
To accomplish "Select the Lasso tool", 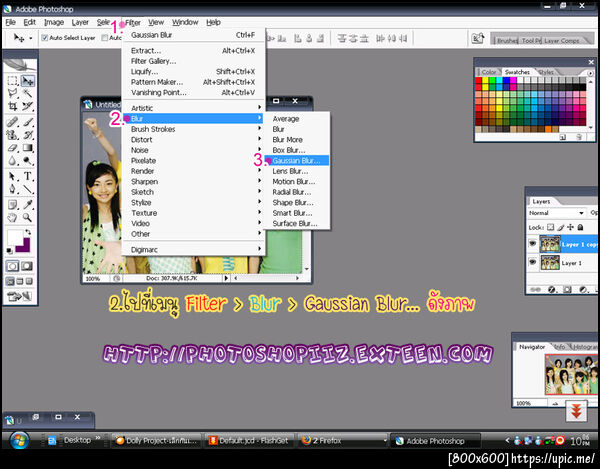I will 13,93.
